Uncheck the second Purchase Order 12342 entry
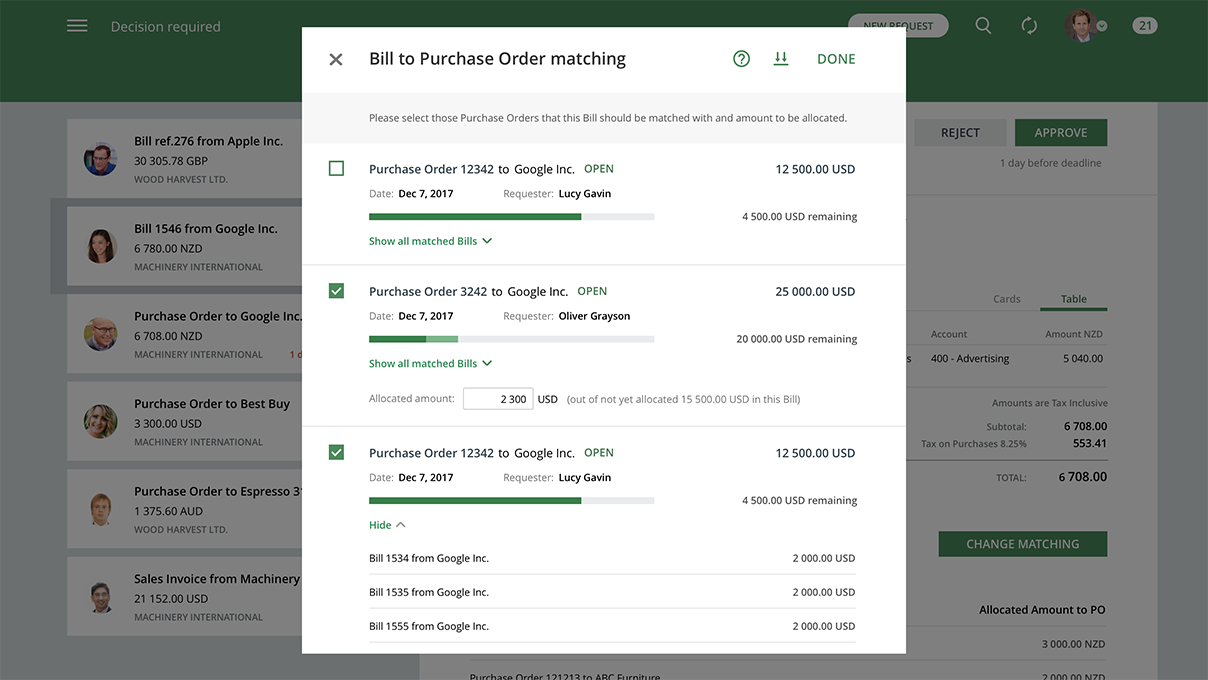The image size is (1208, 680). point(336,451)
